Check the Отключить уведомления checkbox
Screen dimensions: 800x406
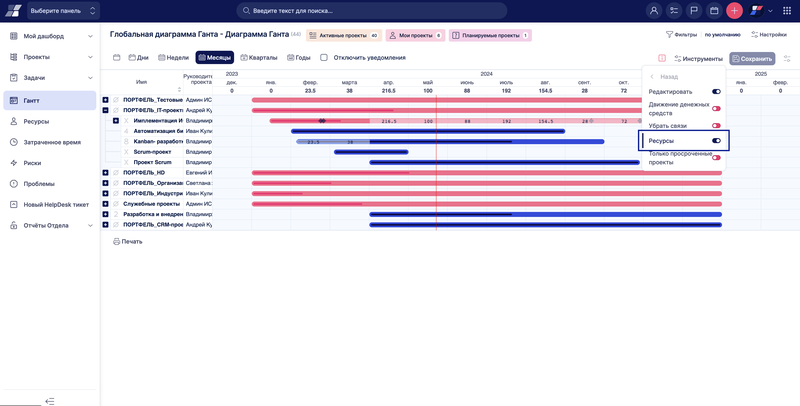tap(324, 58)
